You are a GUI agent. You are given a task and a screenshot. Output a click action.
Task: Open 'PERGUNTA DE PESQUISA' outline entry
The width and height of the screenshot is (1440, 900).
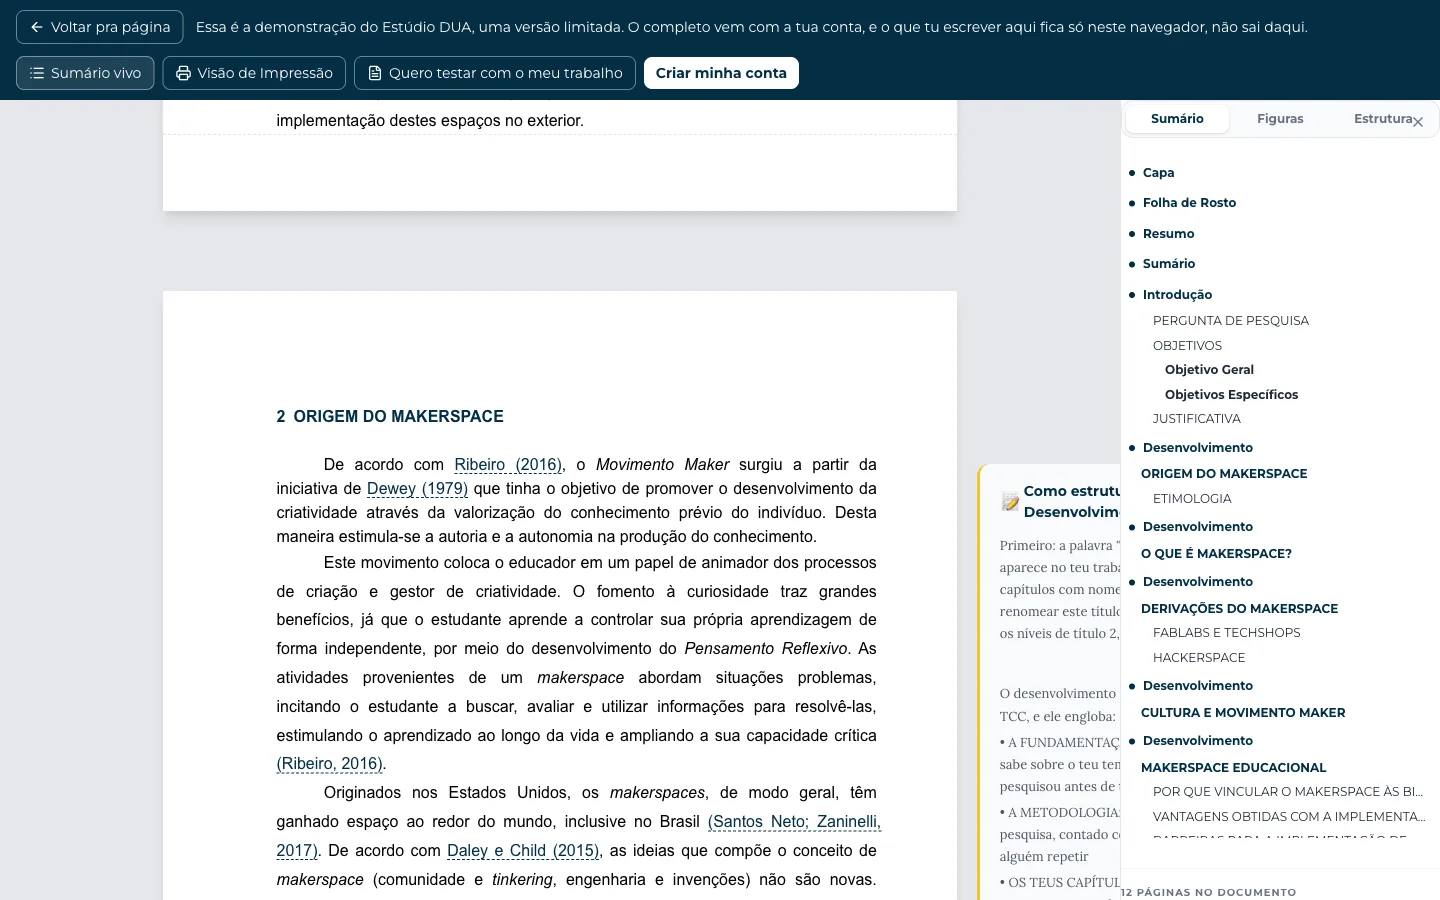(1230, 321)
